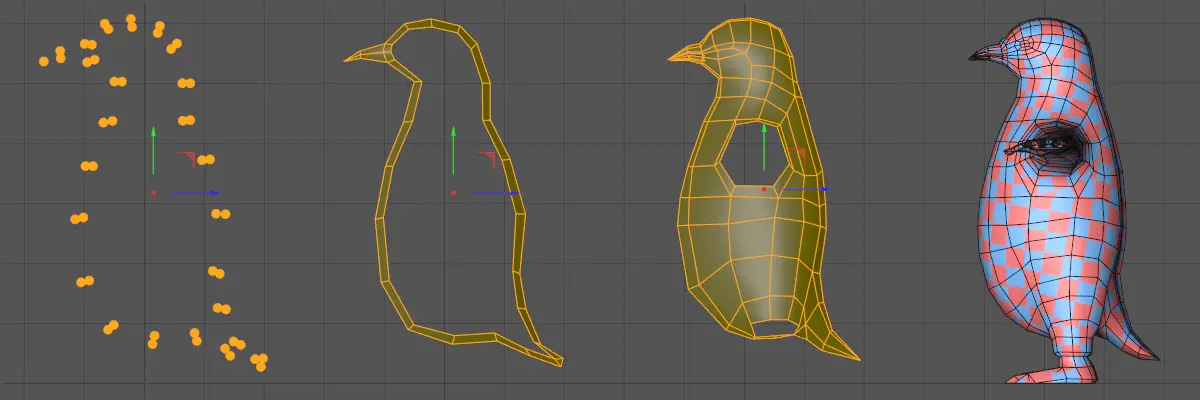Click blue axis arrow inside the outline penguin
1200x400 pixels.
(495, 192)
